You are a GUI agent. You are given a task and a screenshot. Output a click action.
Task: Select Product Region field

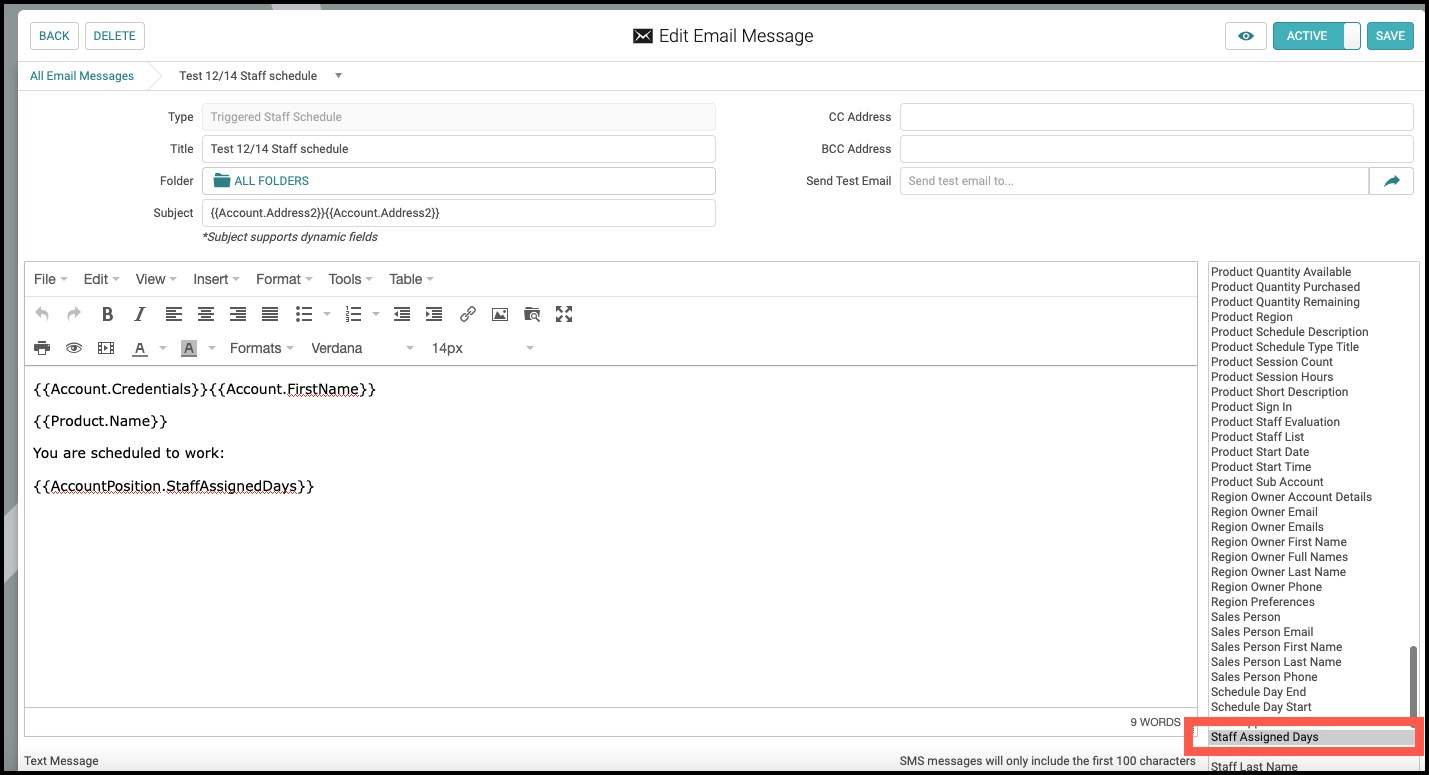pos(1252,317)
